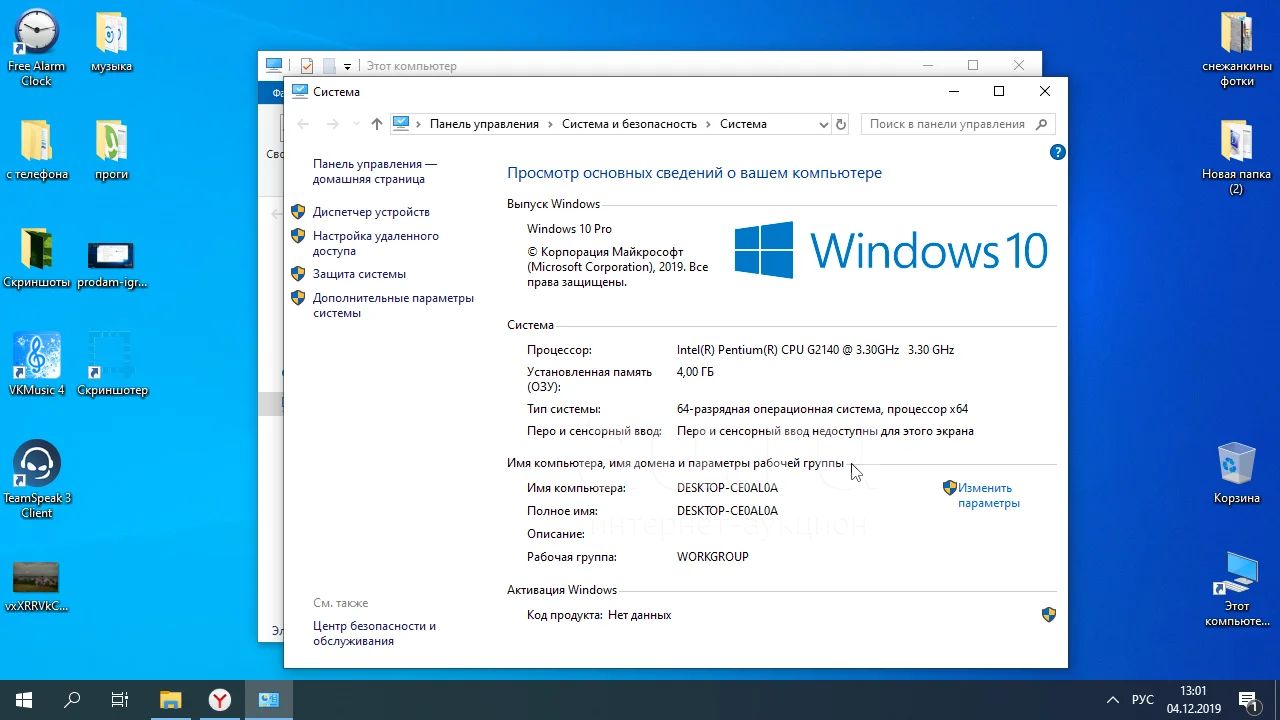Launch VKMusic 4 shortcut
Screen dimensions: 1280x720
tap(37, 365)
